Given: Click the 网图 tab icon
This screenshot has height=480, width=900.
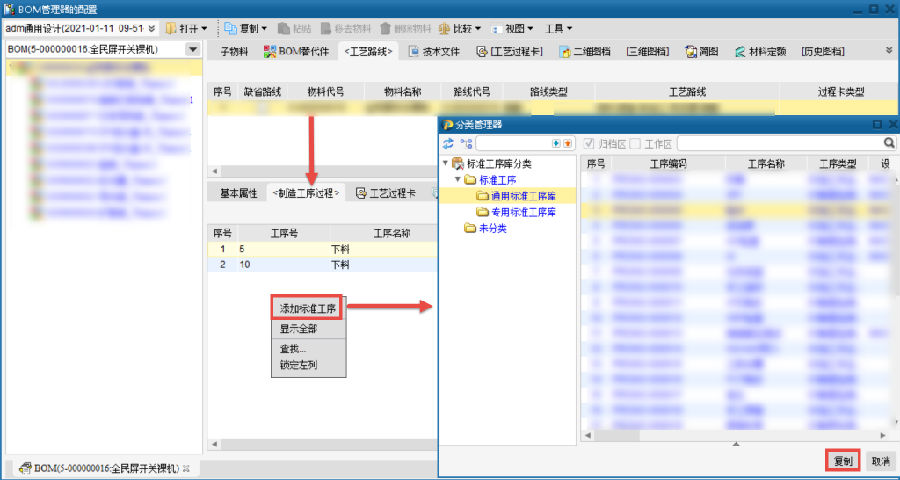Looking at the screenshot, I should pos(691,51).
